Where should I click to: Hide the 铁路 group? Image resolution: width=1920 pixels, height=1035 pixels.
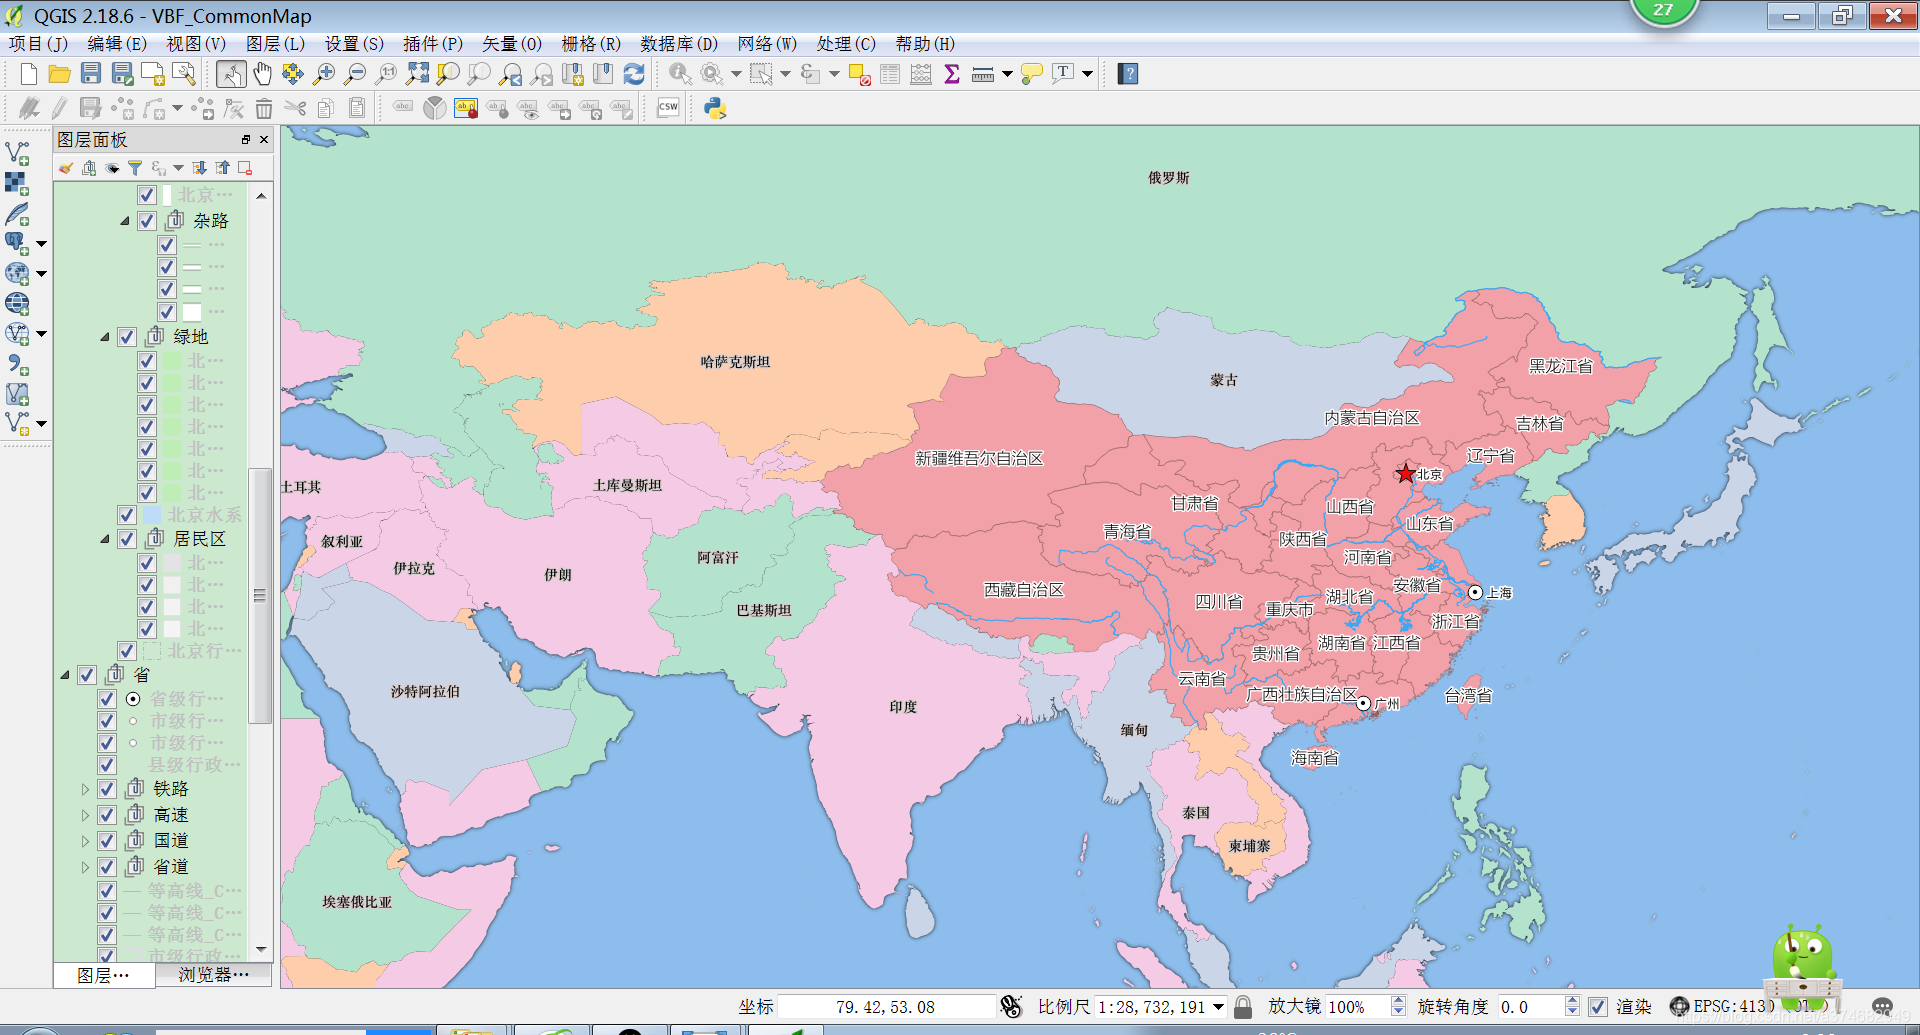[107, 789]
